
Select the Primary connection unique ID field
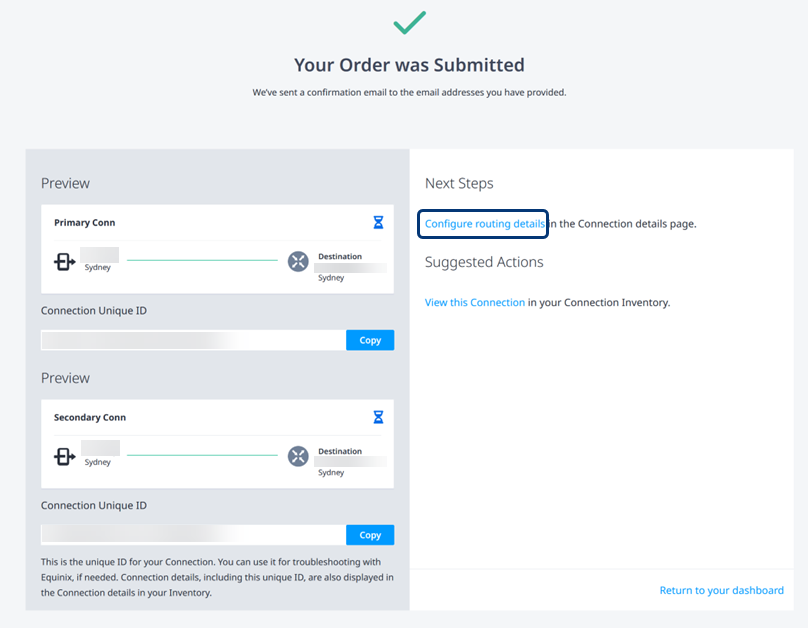coord(194,340)
